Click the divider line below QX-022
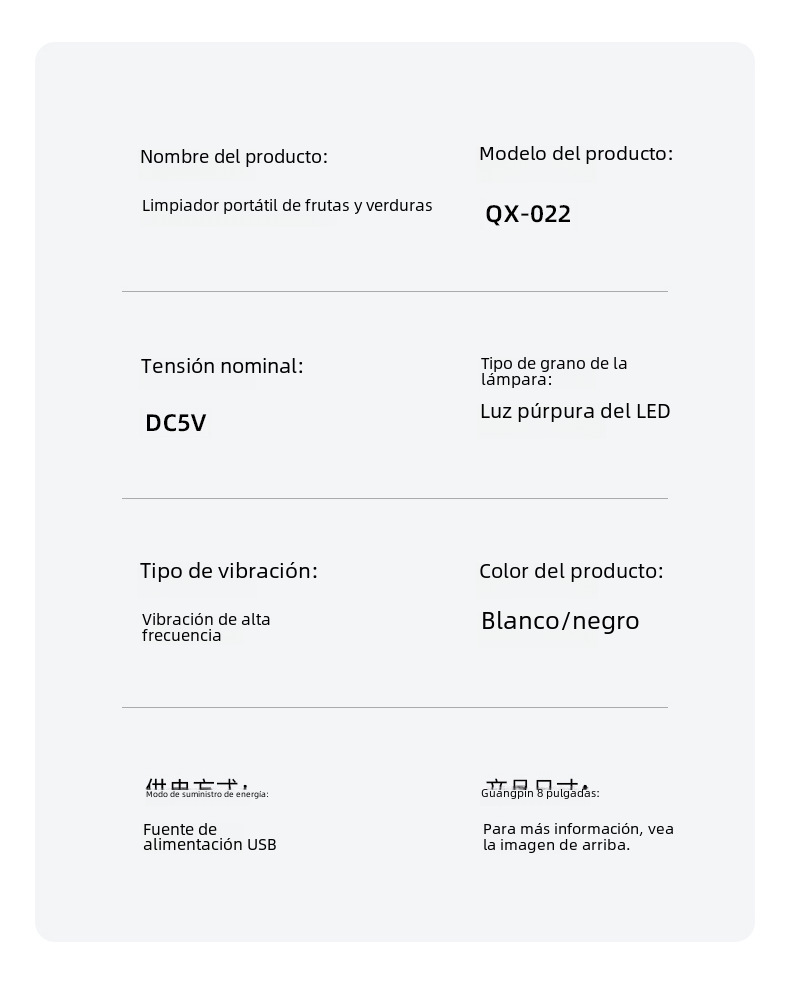Screen dimensions: 790x996 tap(394, 292)
